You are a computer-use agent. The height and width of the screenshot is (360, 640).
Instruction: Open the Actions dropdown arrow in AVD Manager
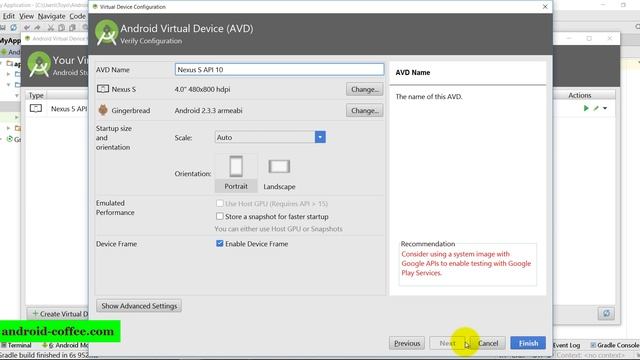[605, 108]
